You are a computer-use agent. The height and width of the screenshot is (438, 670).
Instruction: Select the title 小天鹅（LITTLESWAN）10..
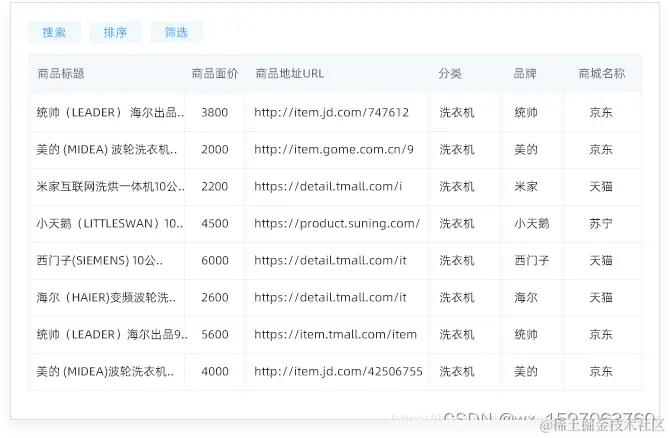pyautogui.click(x=110, y=223)
